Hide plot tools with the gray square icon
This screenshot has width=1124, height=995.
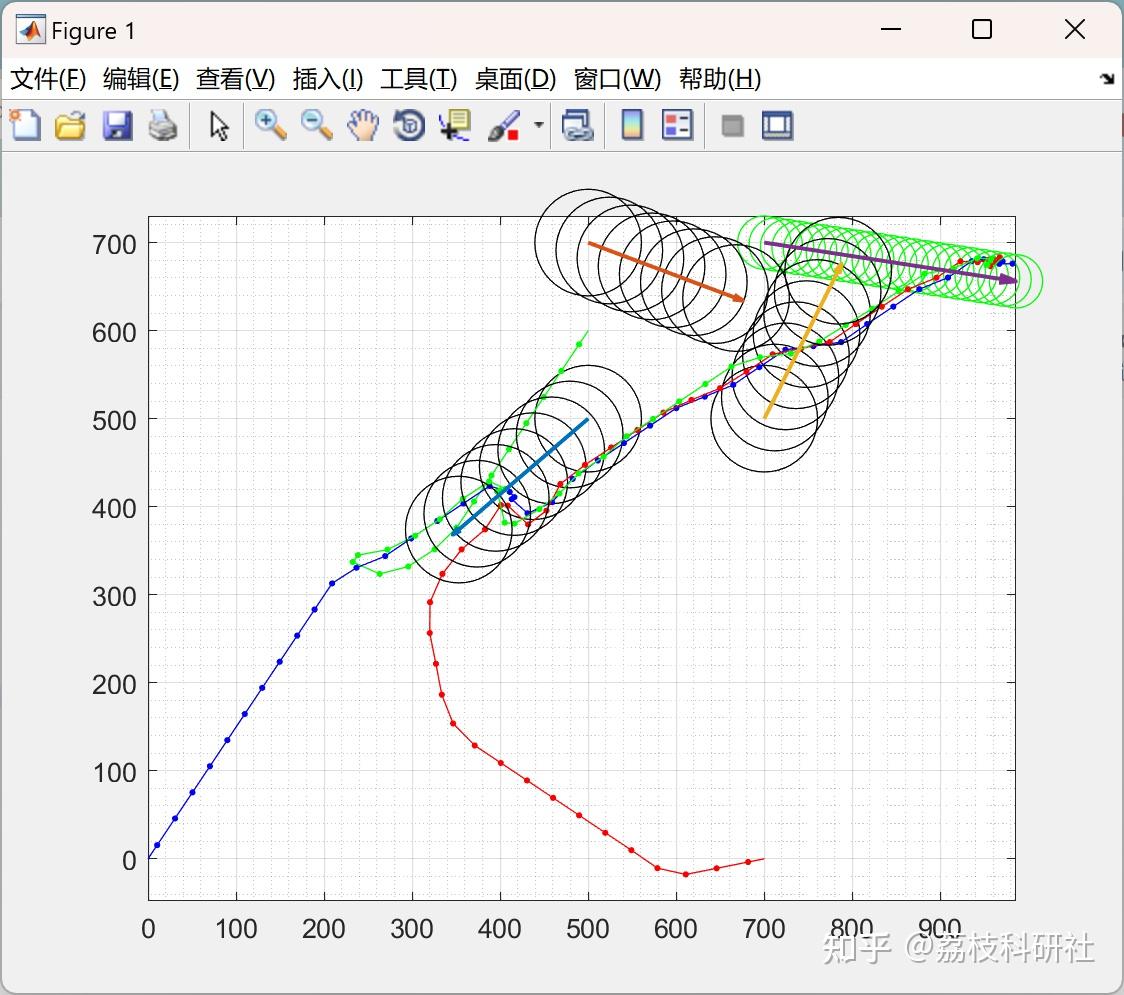tap(732, 126)
